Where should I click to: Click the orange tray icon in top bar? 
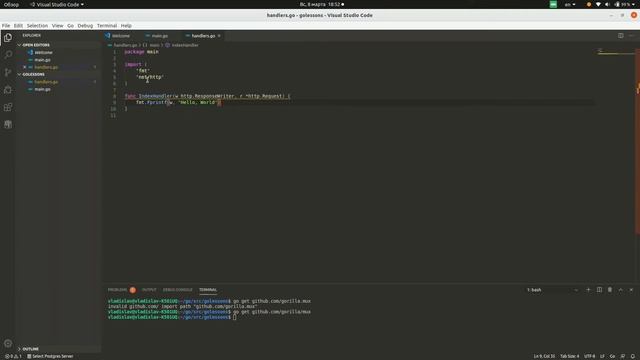(588, 4)
